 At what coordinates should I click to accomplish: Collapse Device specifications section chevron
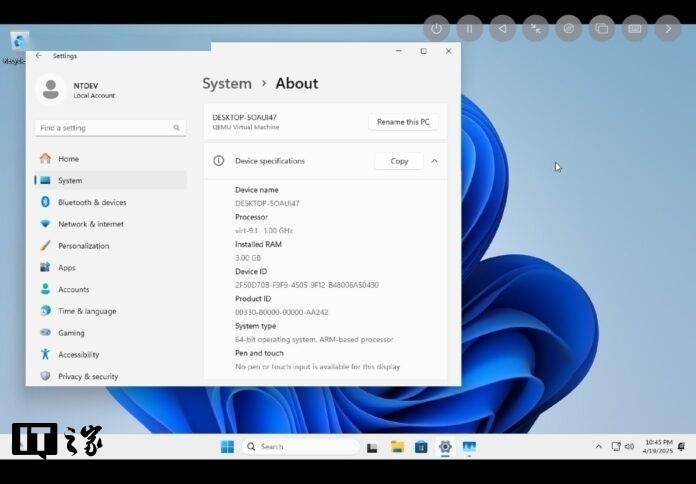click(435, 161)
